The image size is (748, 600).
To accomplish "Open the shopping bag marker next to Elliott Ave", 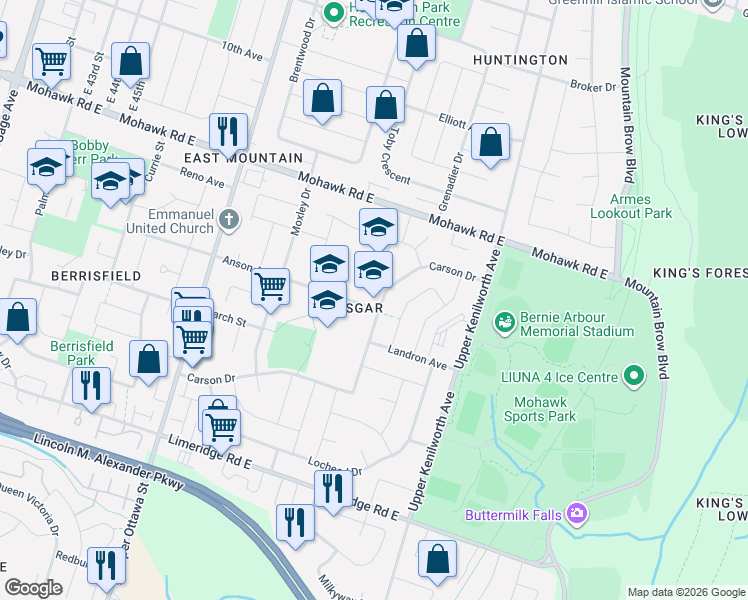I will pos(490,144).
